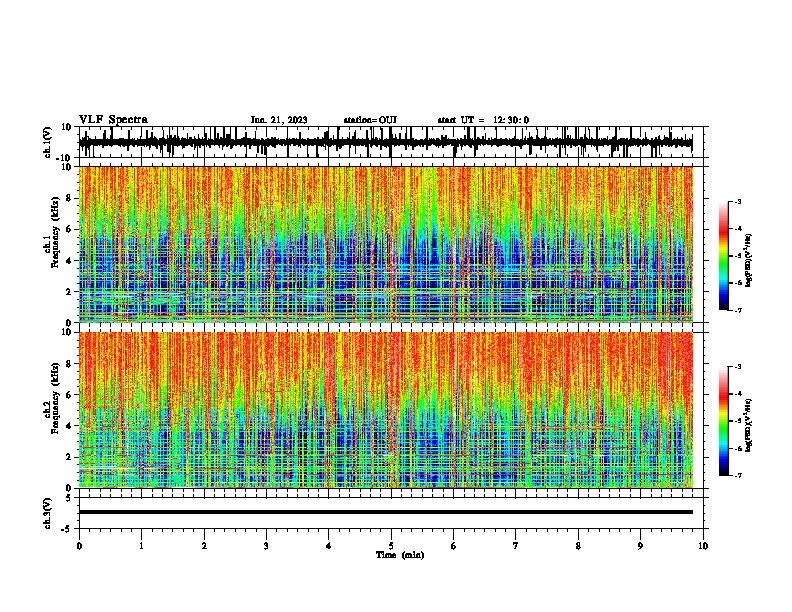Viewport: 792px width, 612px height.
Task: Click the "start UT = 12:30:0" label
Action: click(x=483, y=120)
